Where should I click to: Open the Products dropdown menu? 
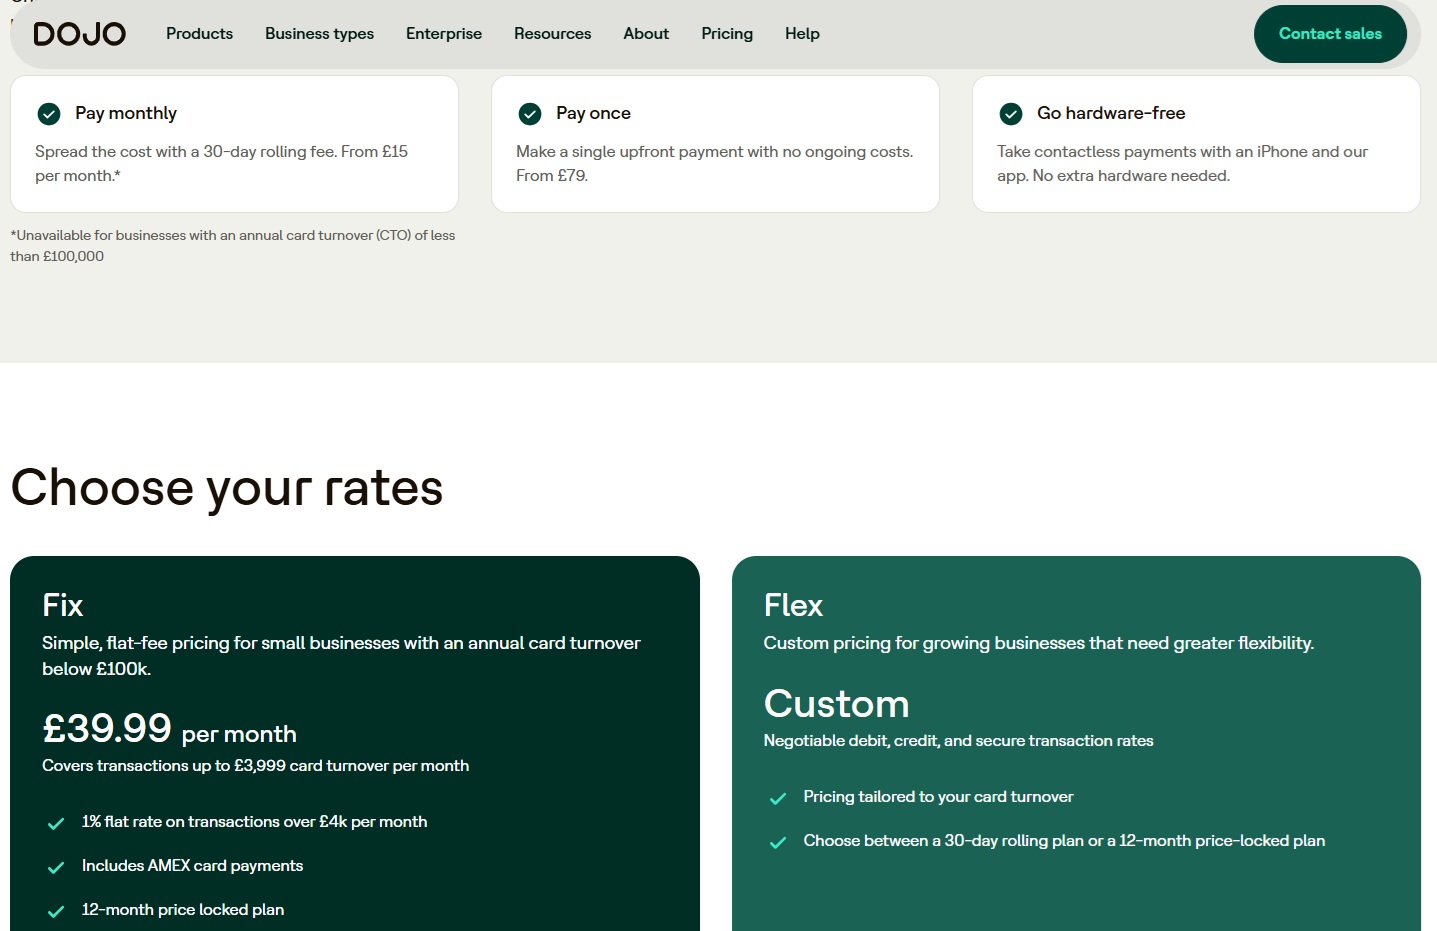199,33
